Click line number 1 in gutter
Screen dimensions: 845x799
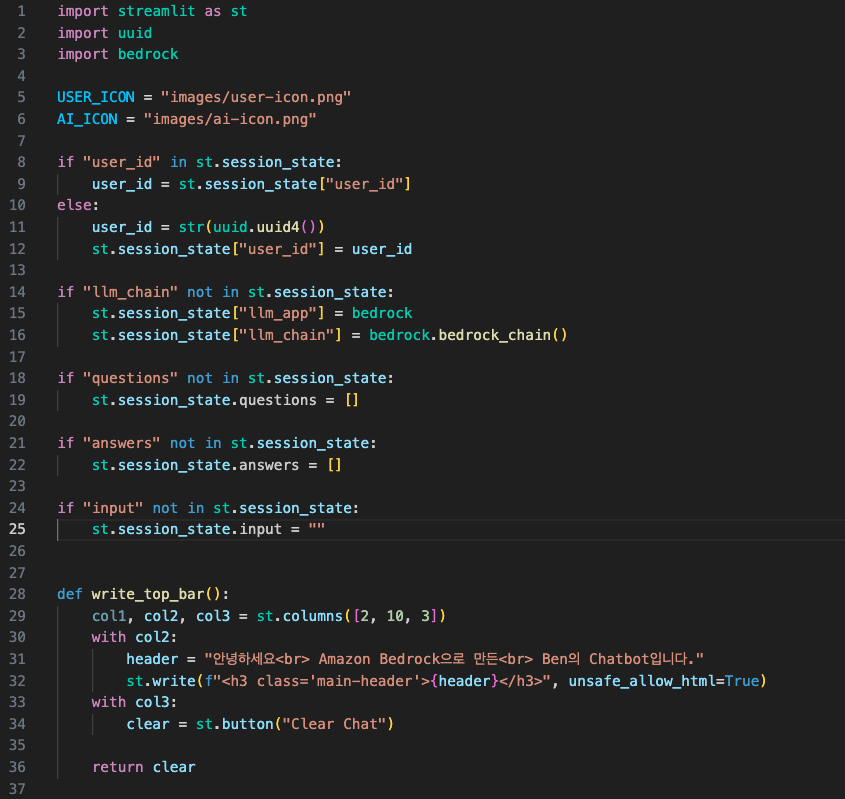(x=22, y=11)
